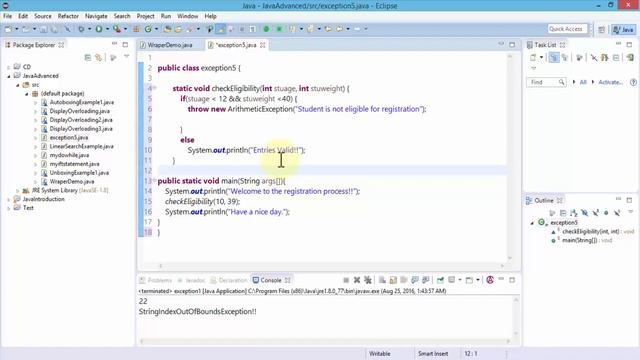640x360 pixels.
Task: Switch to the Declaration tab
Action: click(229, 280)
